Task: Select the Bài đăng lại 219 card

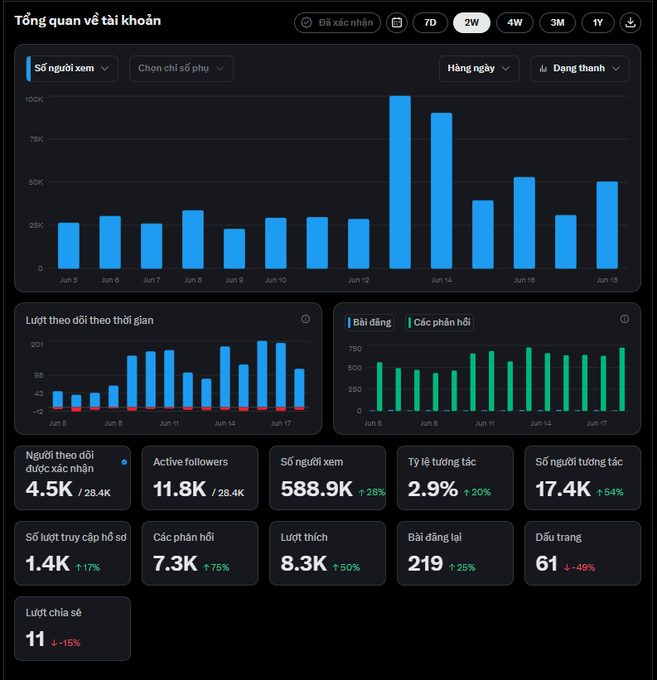Action: tap(455, 553)
